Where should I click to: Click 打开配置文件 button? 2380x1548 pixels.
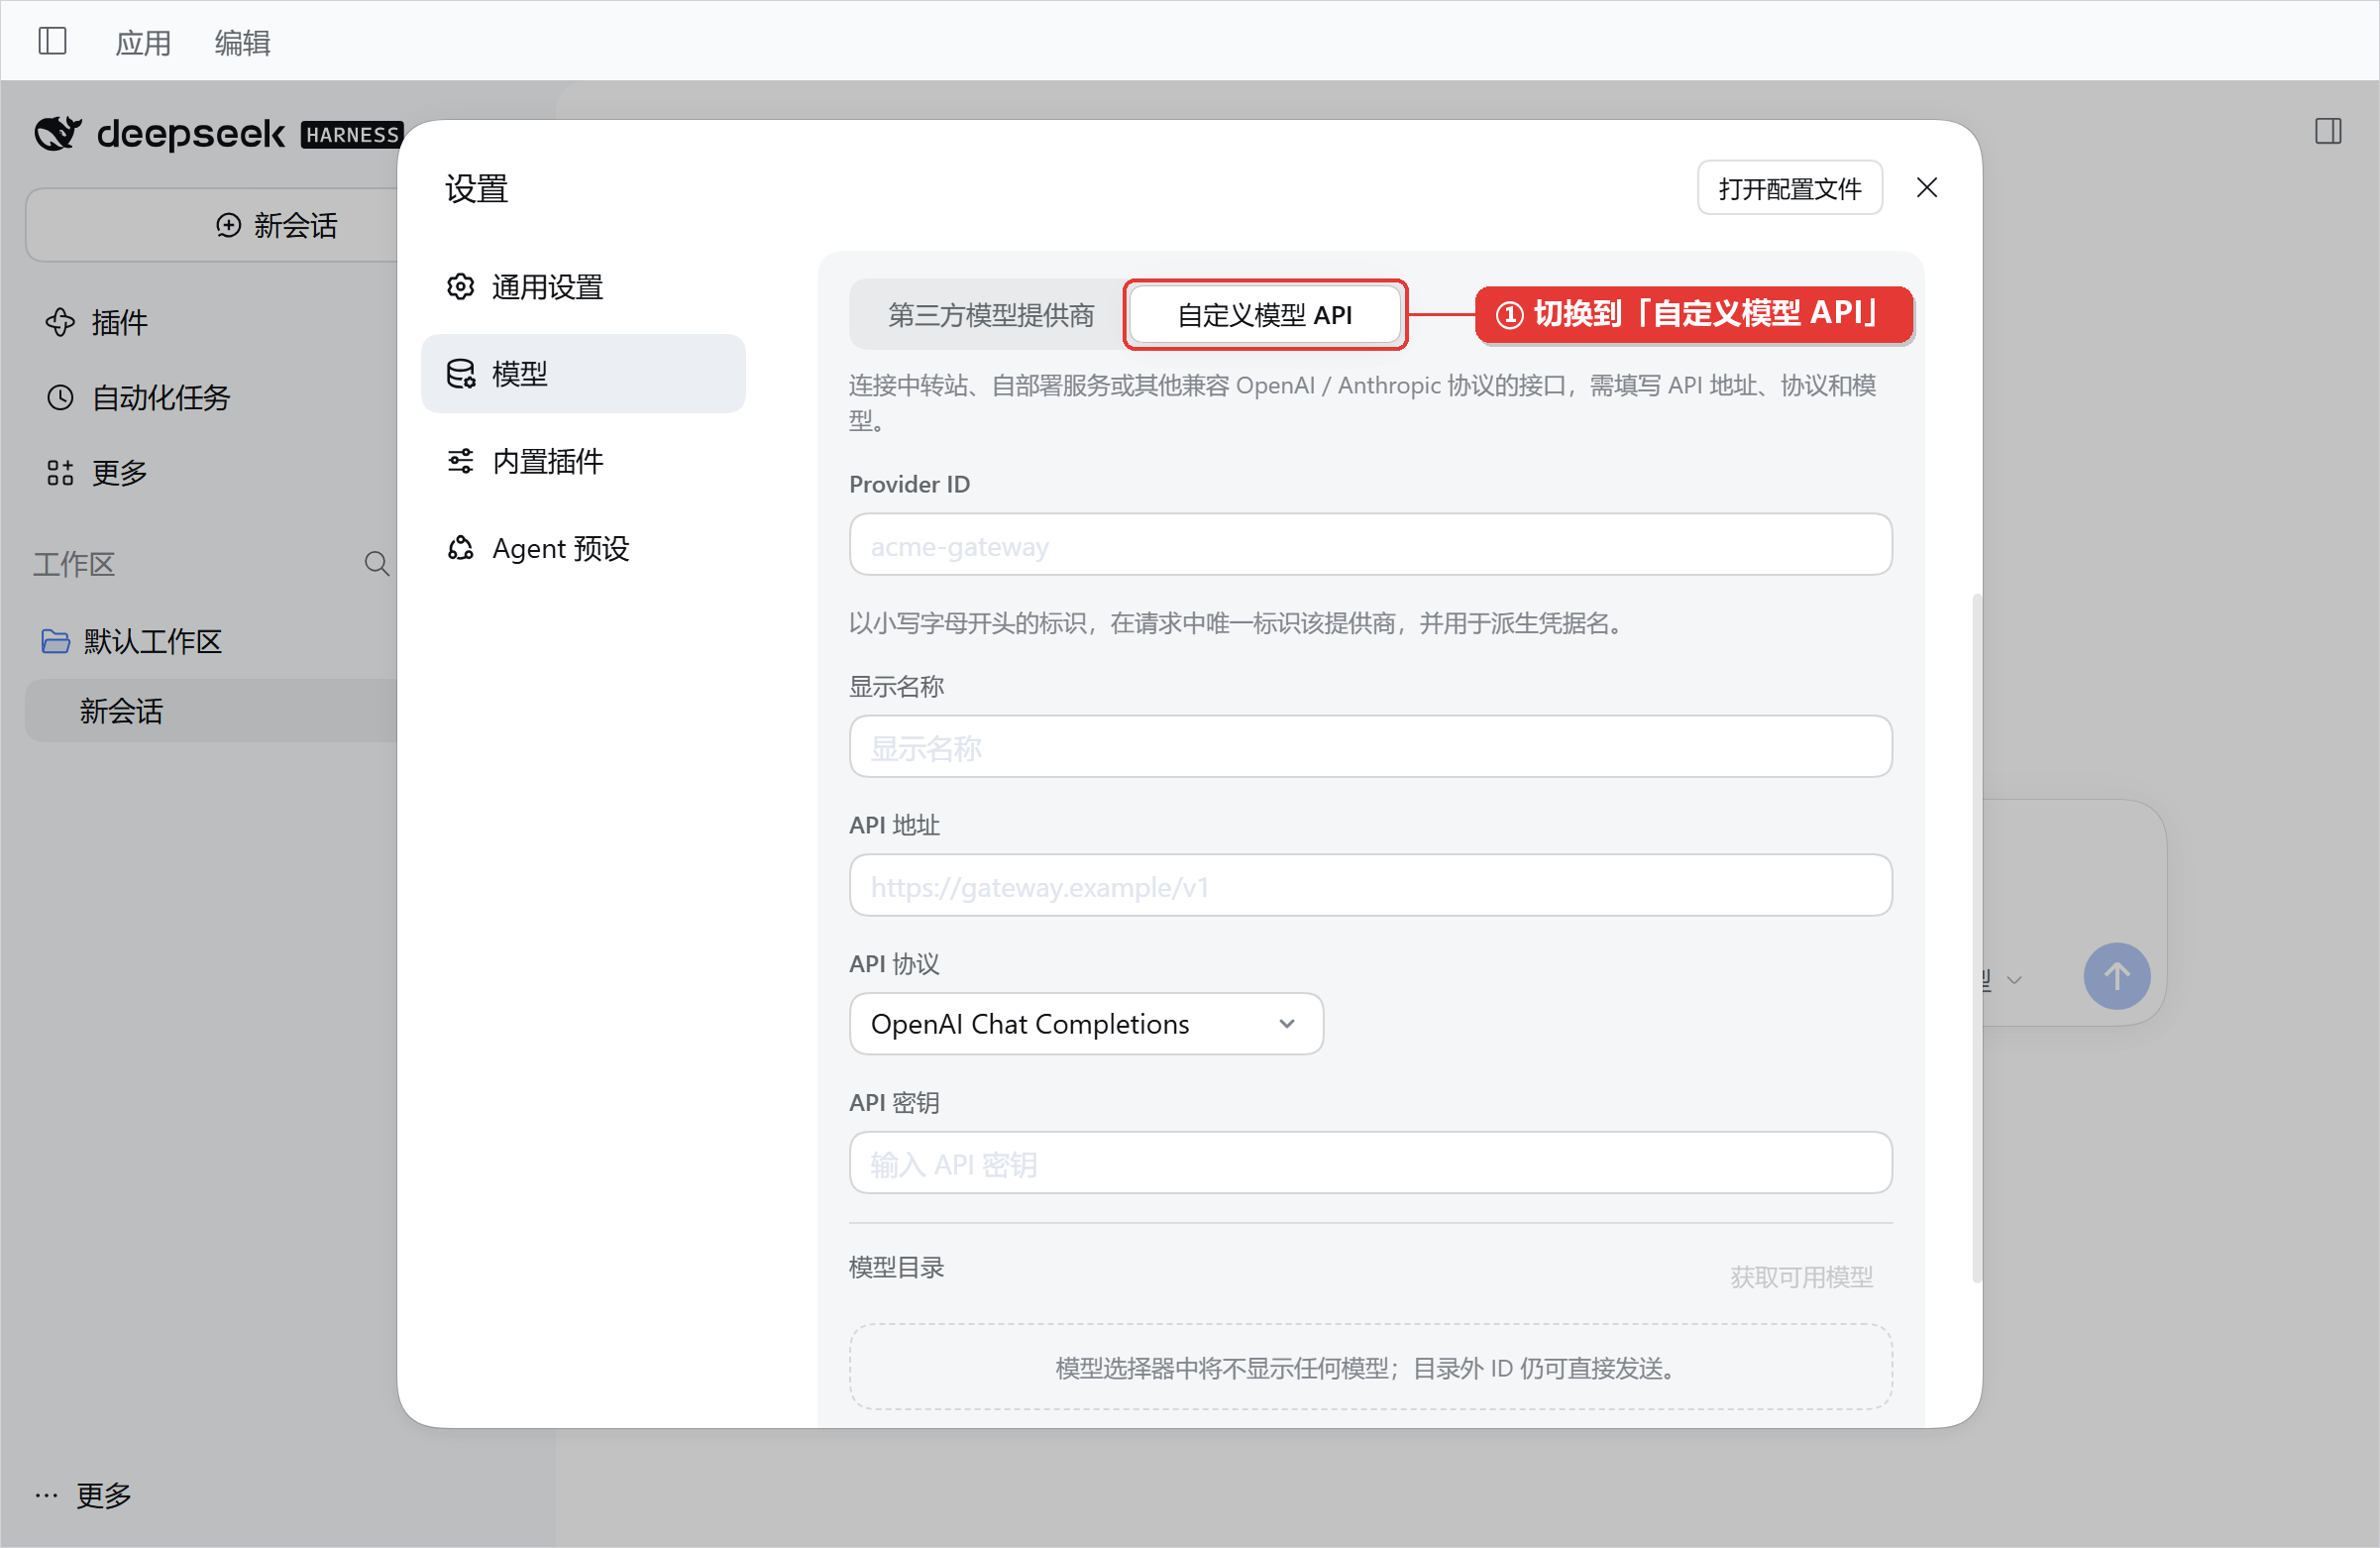[x=1790, y=188]
